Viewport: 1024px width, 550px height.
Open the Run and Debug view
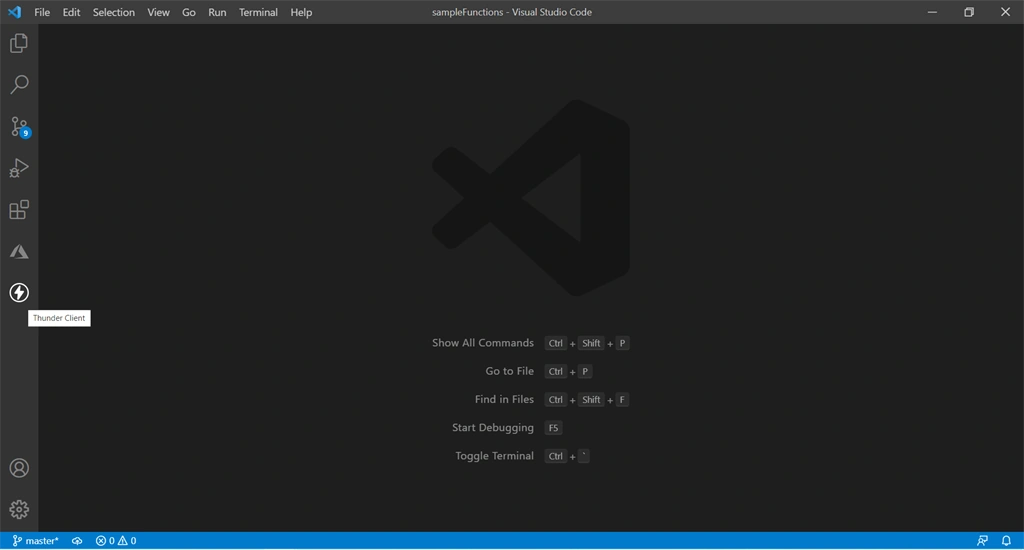click(19, 168)
